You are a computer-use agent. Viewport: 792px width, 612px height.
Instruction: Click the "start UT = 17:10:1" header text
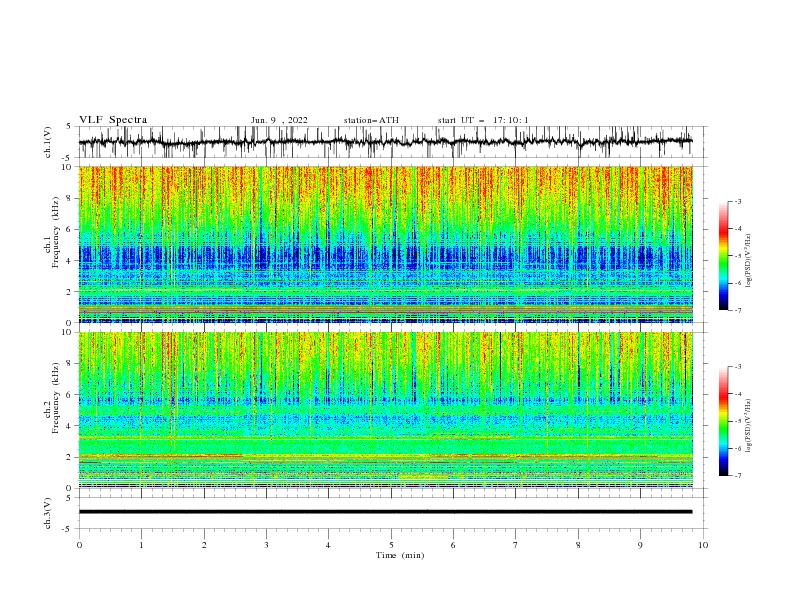pyautogui.click(x=483, y=120)
